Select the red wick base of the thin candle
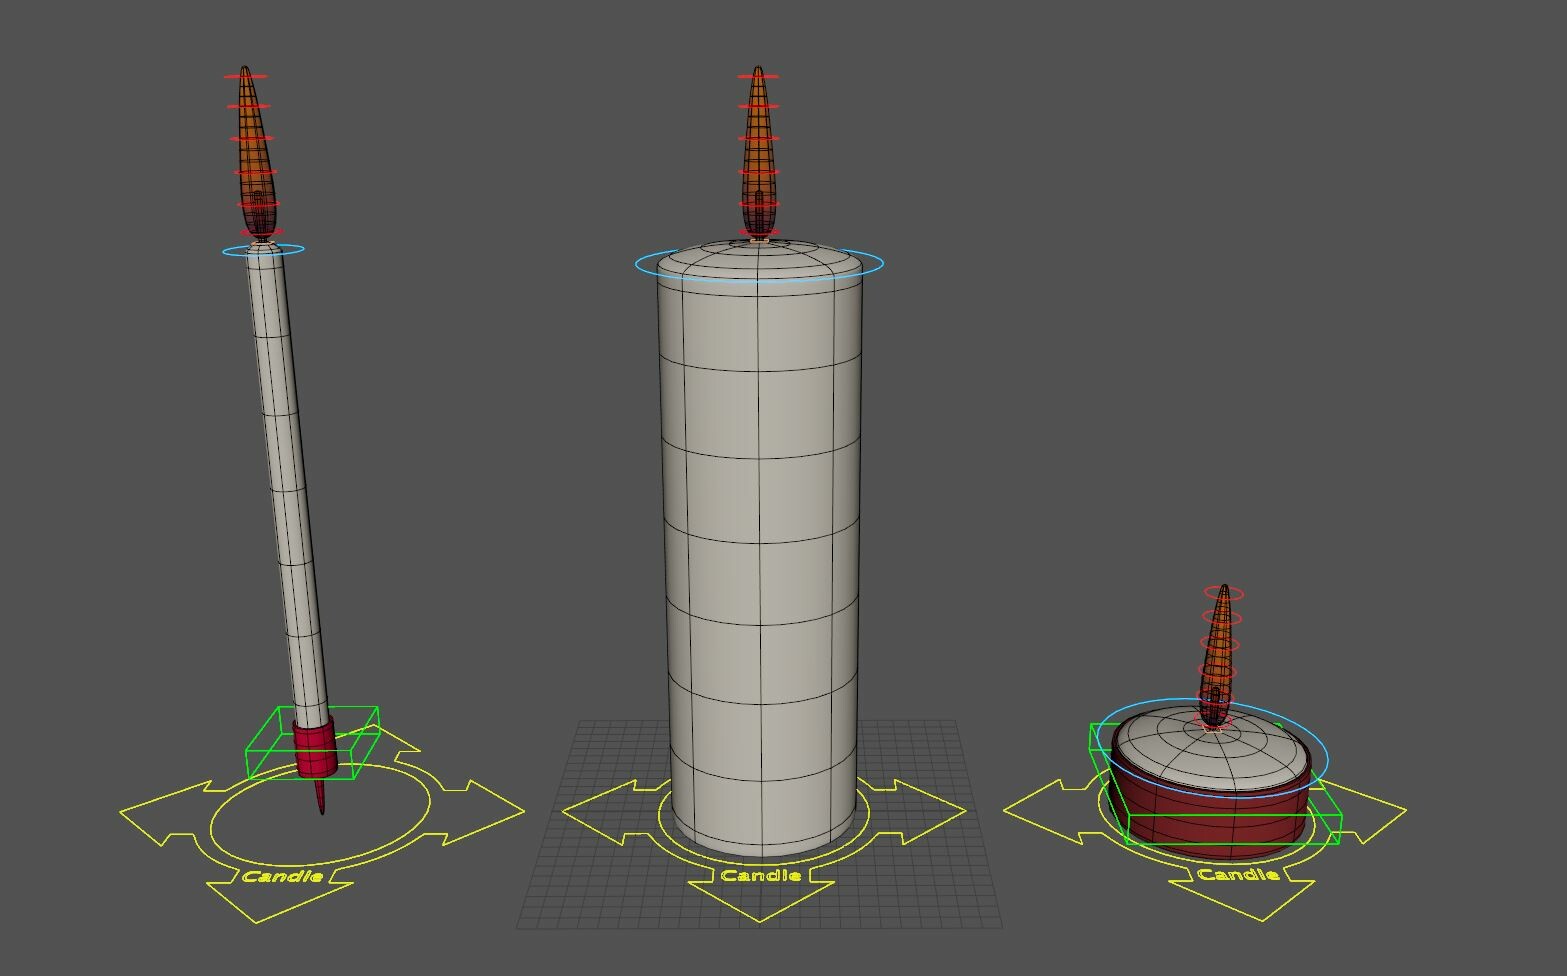 315,750
